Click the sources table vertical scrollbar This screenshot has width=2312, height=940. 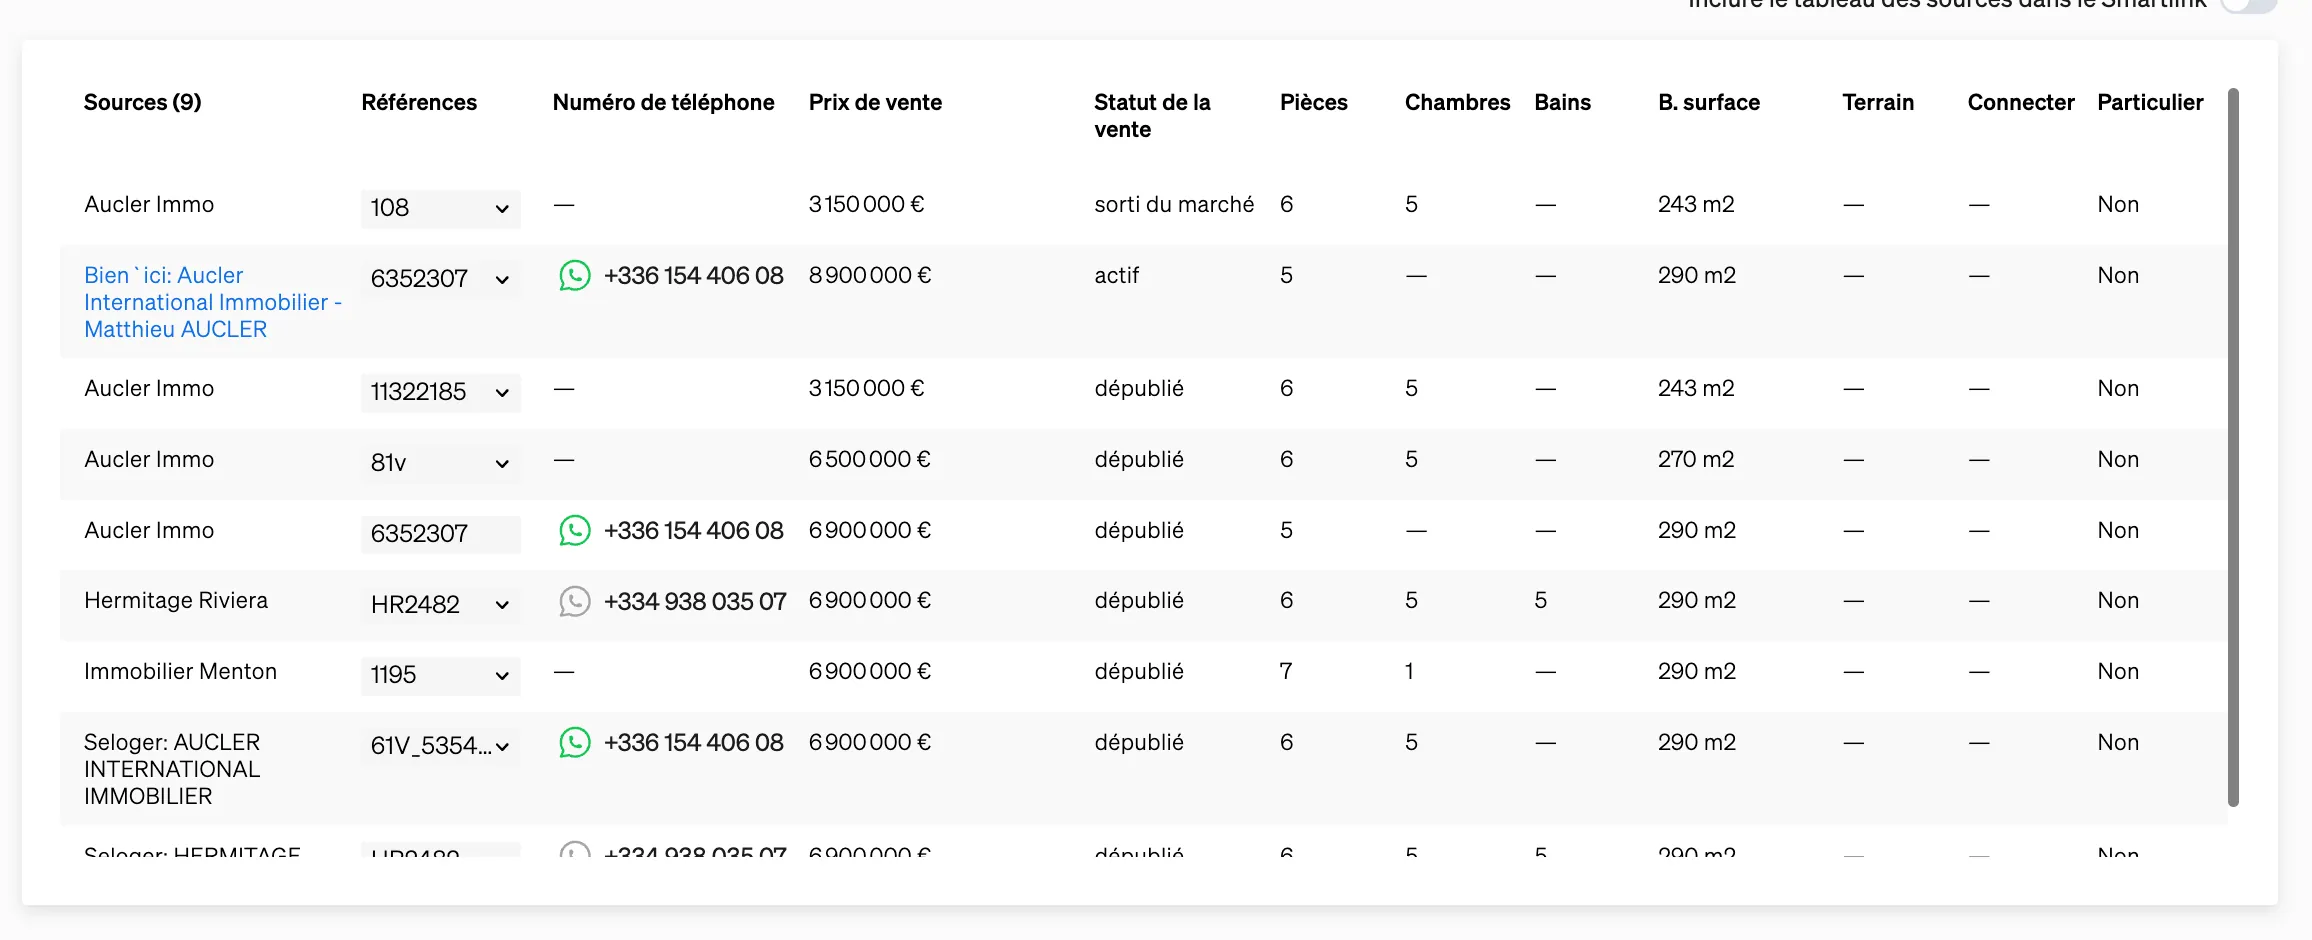click(x=2233, y=447)
